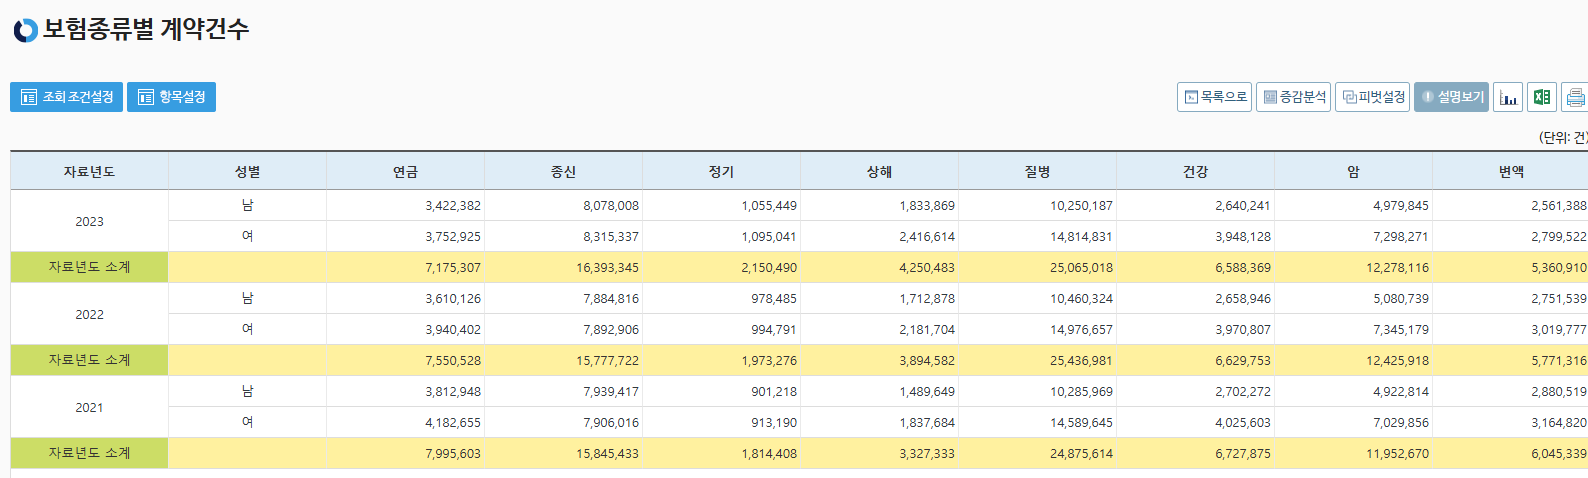
Task: Click the 자료년도 column header
Action: click(x=89, y=171)
